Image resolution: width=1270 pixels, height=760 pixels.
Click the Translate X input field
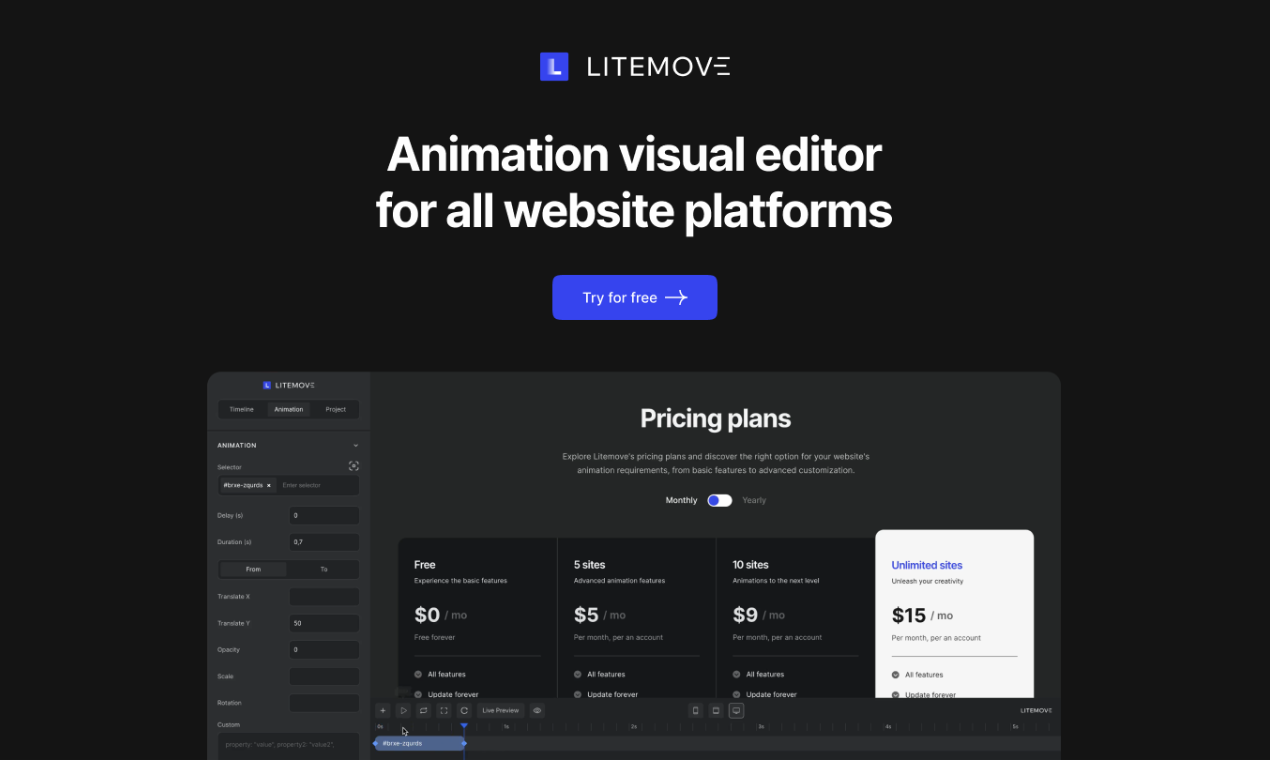click(x=324, y=597)
